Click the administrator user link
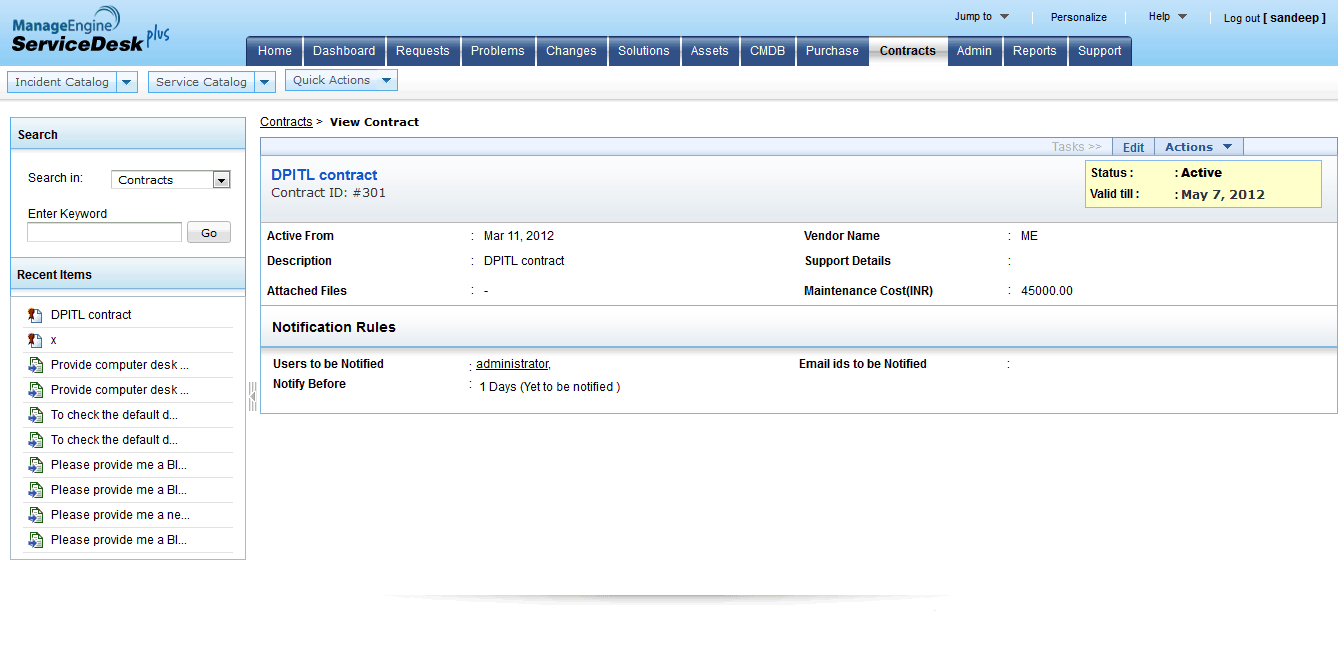The height and width of the screenshot is (663, 1338). tap(512, 364)
